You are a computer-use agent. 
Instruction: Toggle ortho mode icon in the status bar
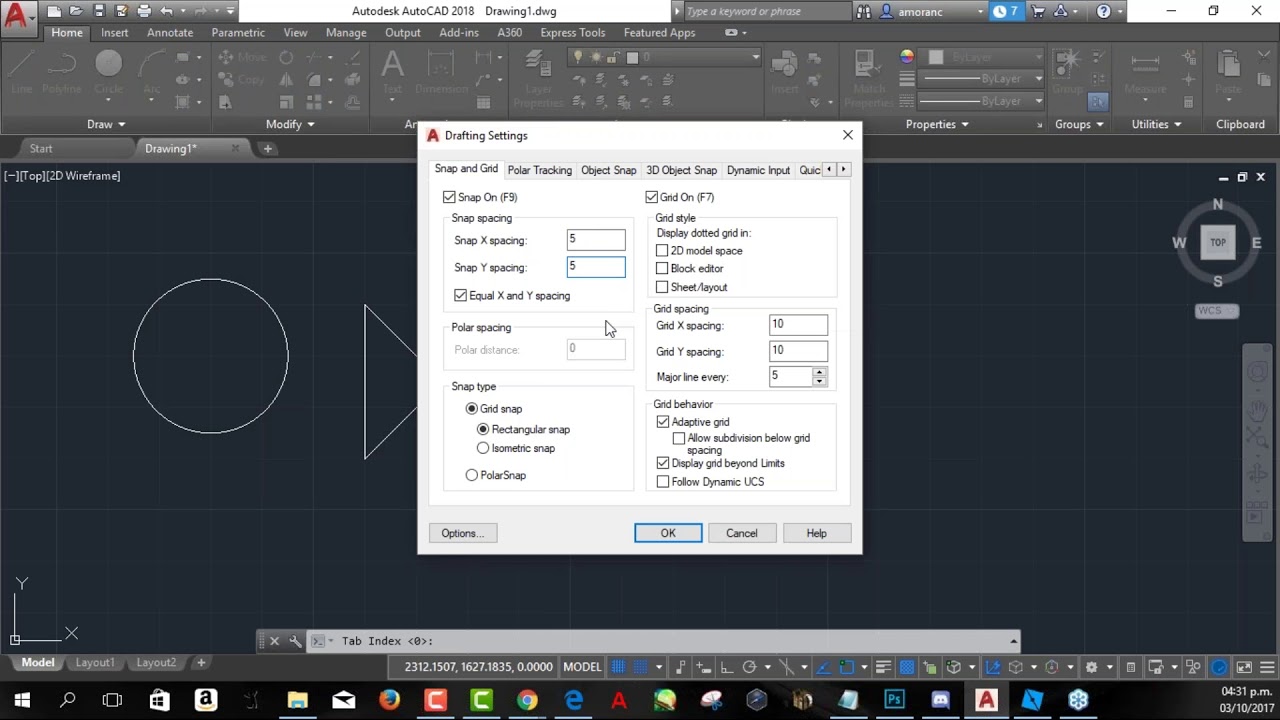726,667
